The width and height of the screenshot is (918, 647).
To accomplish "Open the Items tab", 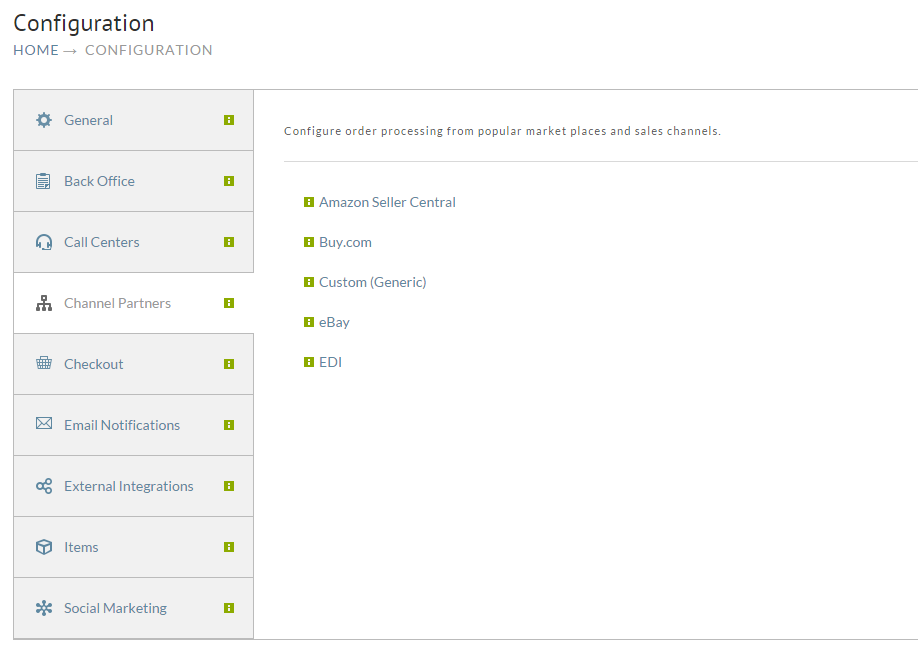I will point(133,547).
